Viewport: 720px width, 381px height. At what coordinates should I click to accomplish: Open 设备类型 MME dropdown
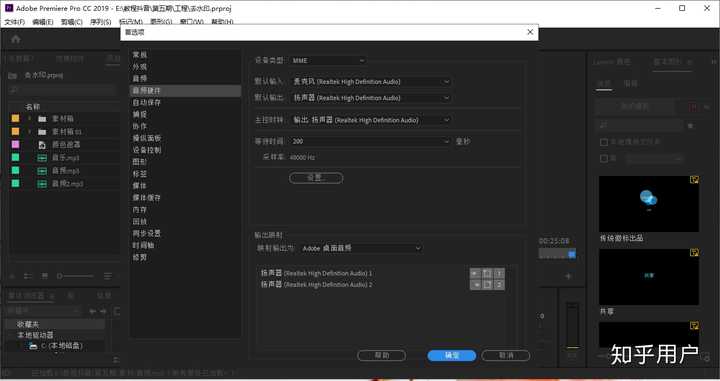pyautogui.click(x=328, y=60)
